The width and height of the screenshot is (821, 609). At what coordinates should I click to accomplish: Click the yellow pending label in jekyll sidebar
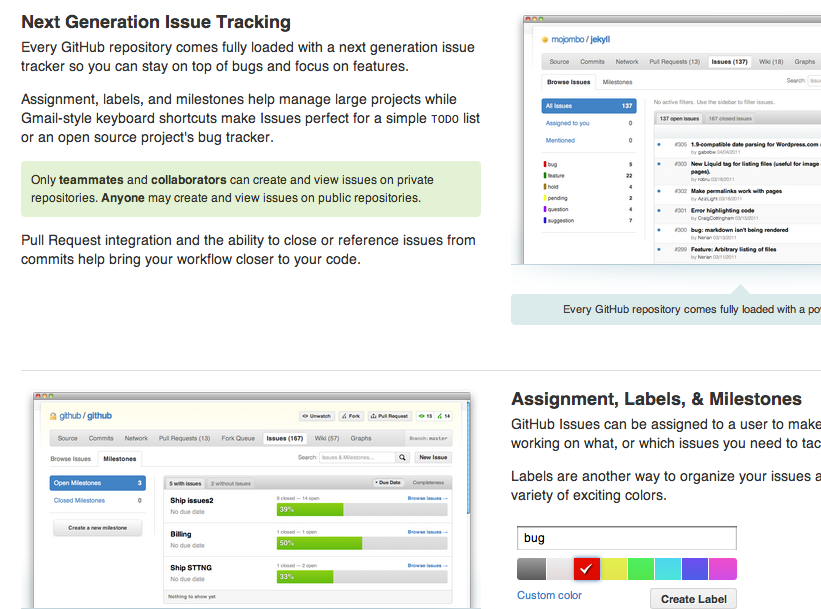point(557,198)
